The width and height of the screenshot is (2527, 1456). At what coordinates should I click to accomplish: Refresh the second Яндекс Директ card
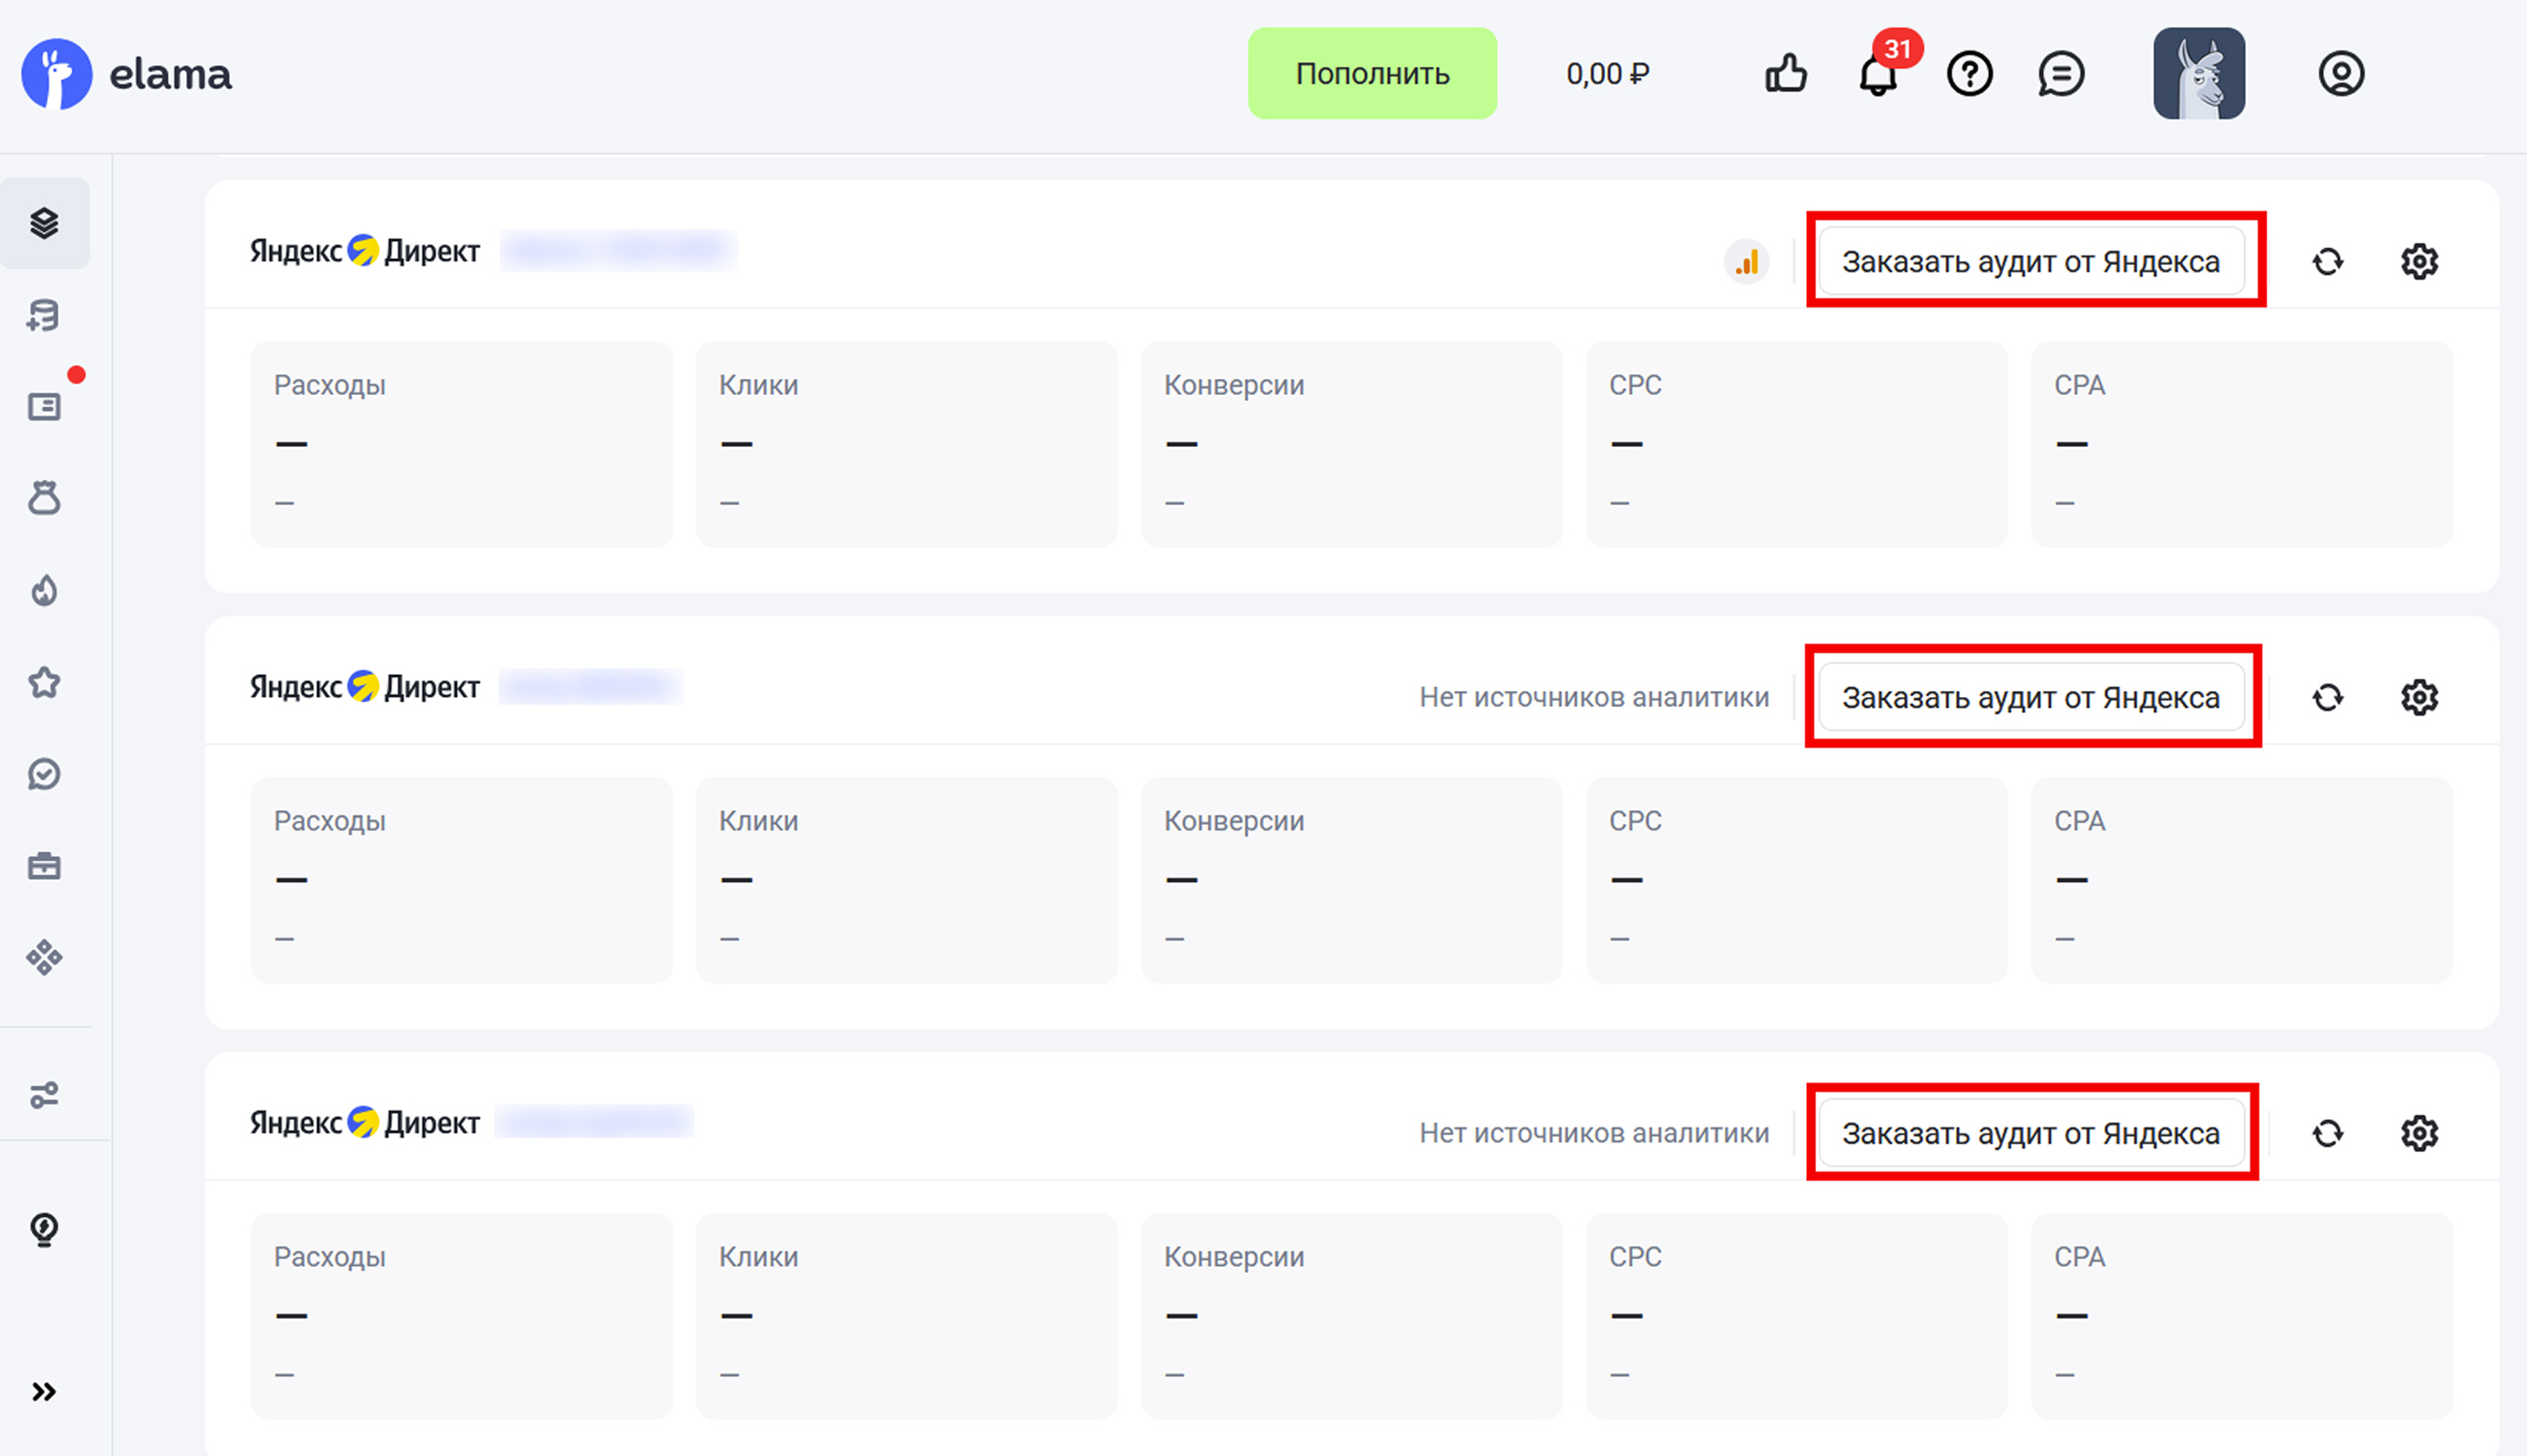2328,698
